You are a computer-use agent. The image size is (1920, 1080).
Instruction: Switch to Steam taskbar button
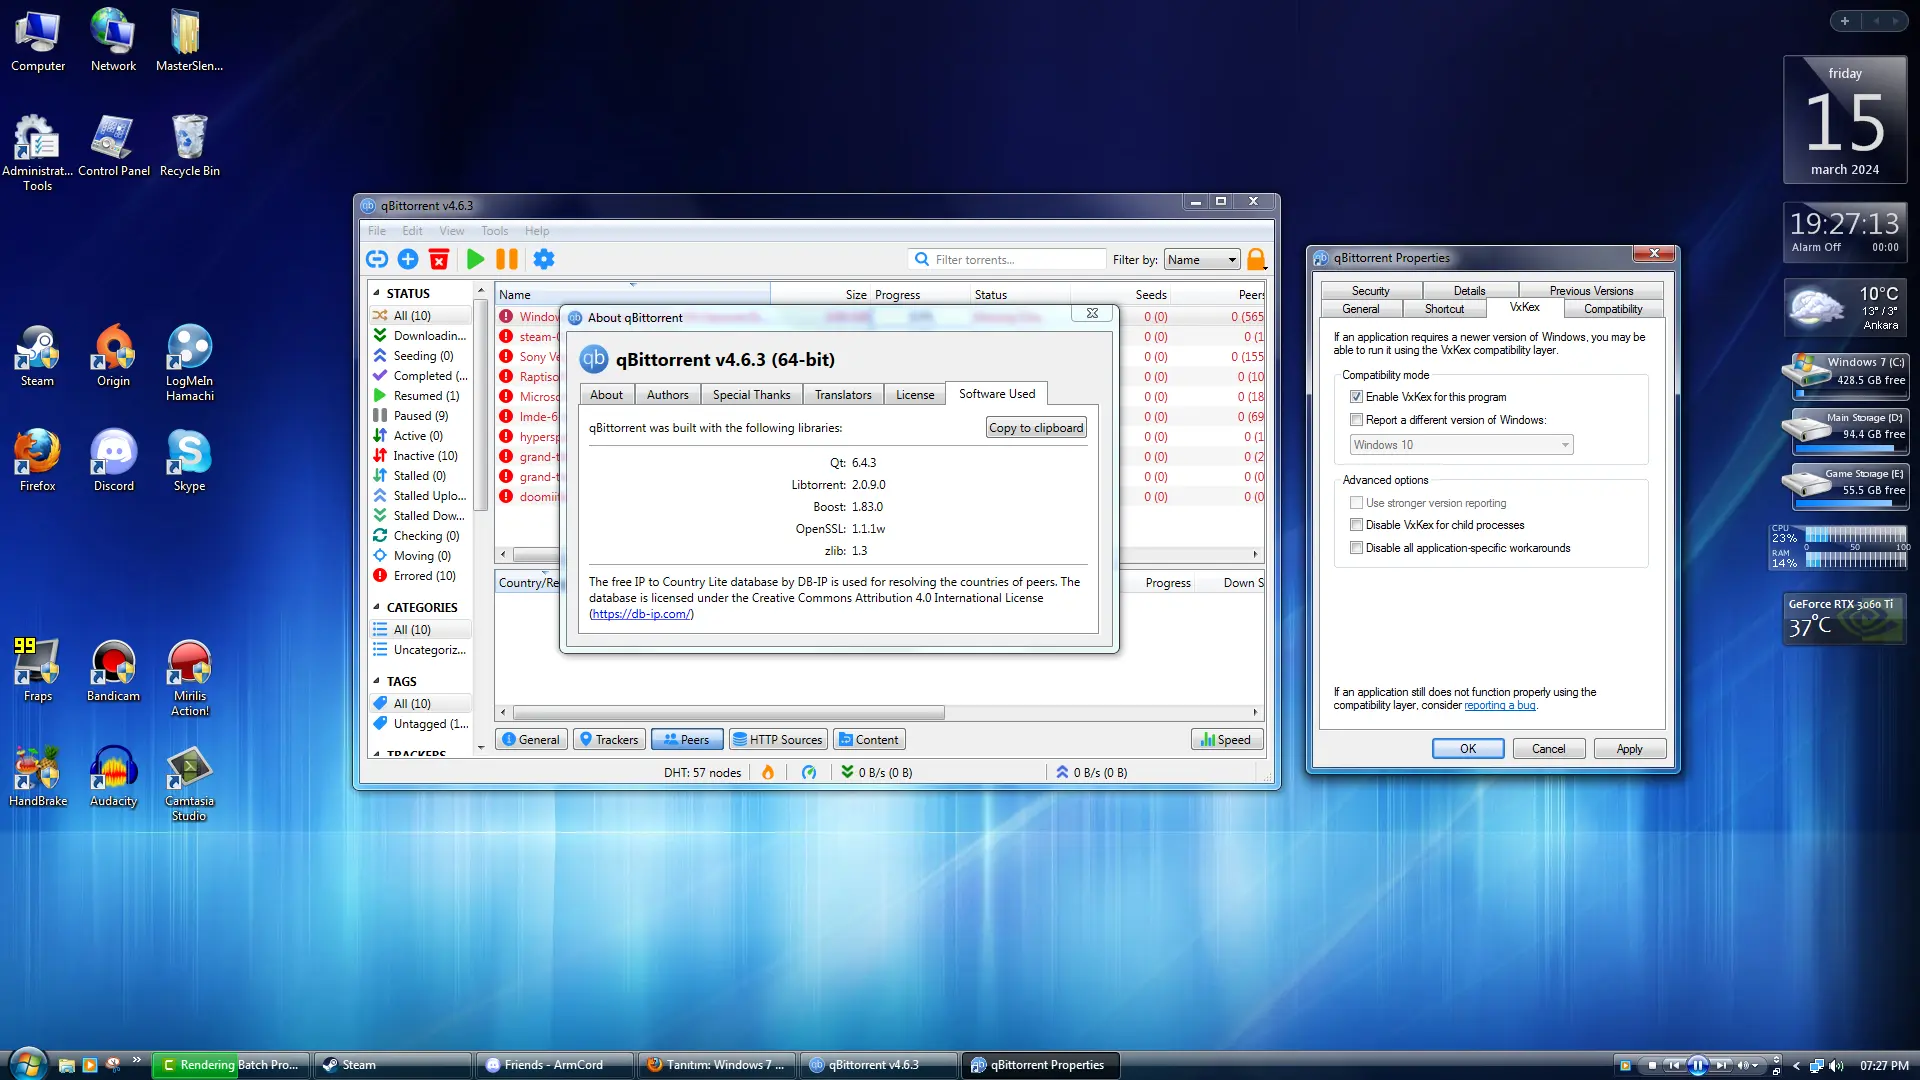tap(394, 1065)
